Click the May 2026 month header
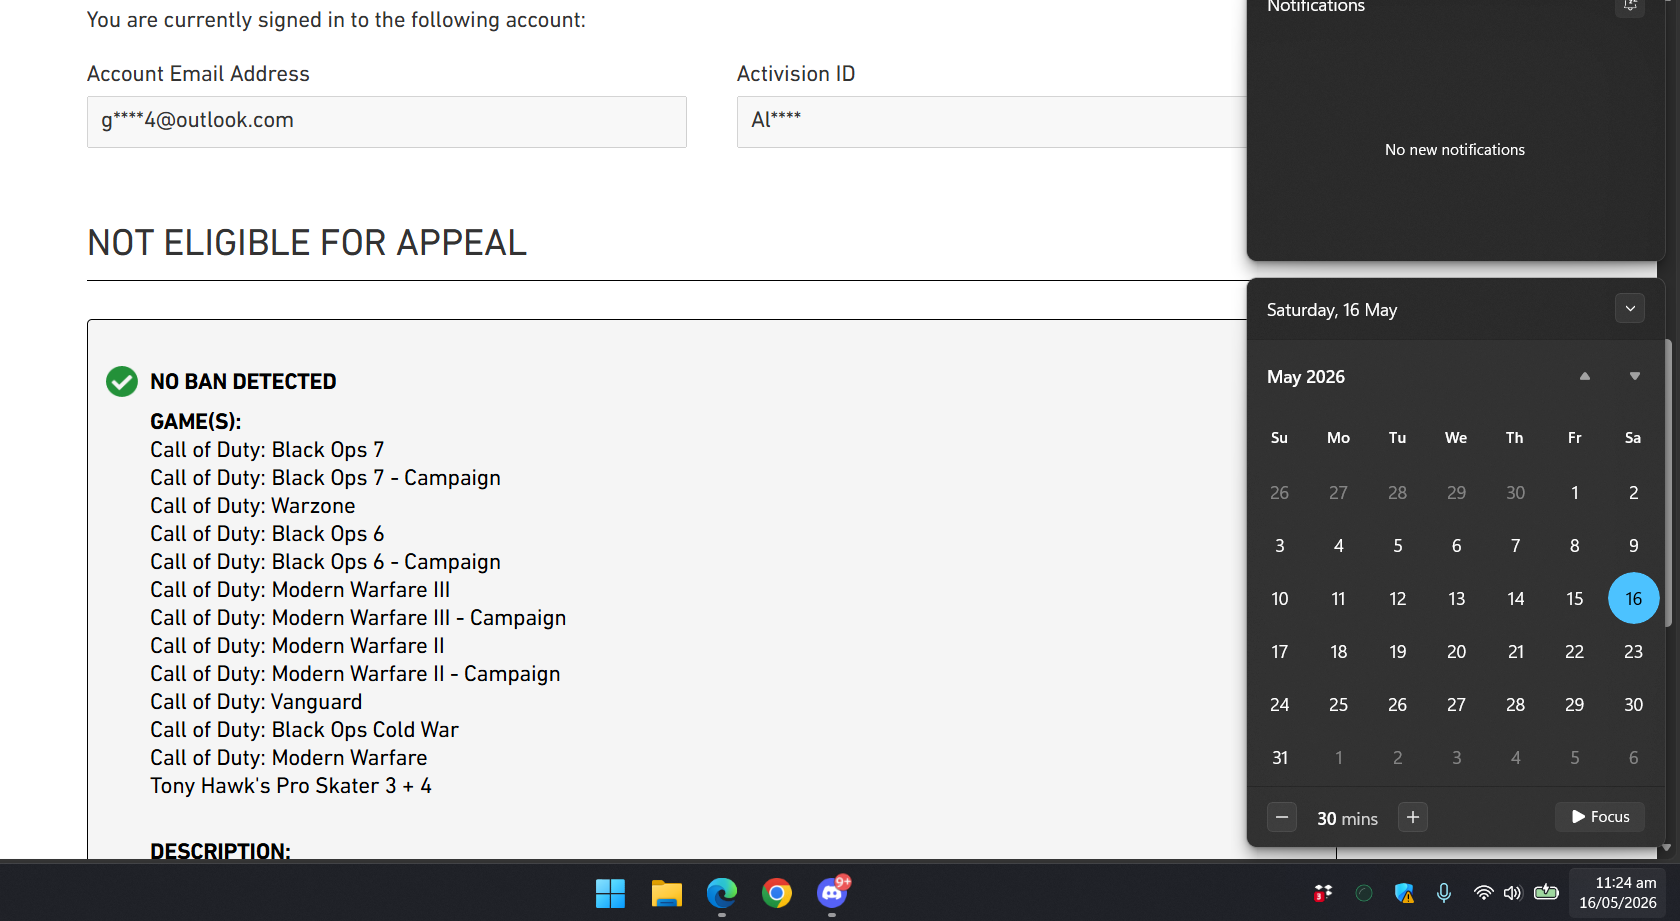The width and height of the screenshot is (1680, 921). (x=1306, y=377)
